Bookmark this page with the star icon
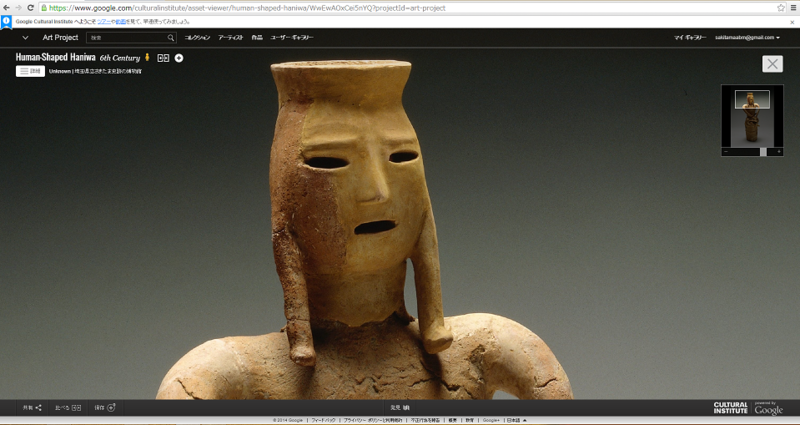This screenshot has height=425, width=800. click(x=781, y=8)
